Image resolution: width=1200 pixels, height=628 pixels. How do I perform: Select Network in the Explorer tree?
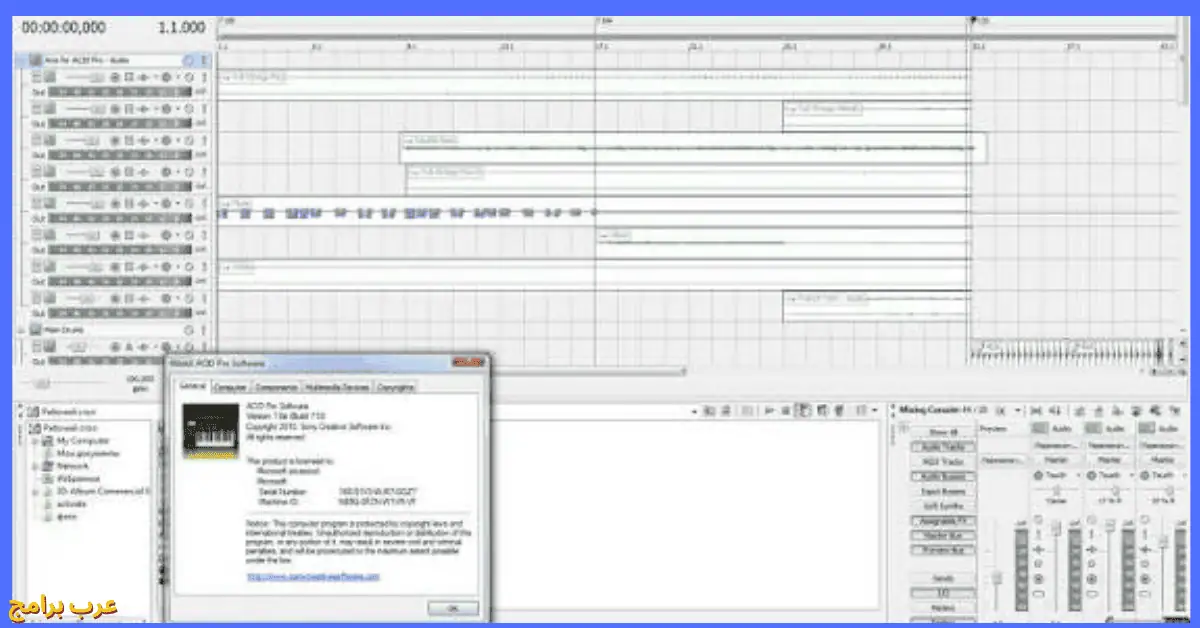[71, 465]
